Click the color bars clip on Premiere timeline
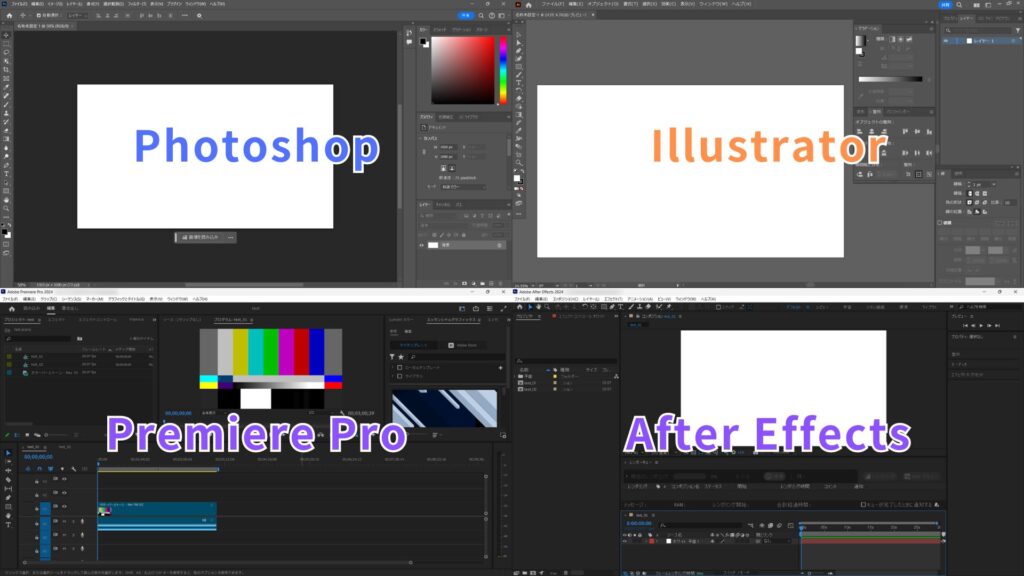Screen dimensions: 1024x576 157,509
